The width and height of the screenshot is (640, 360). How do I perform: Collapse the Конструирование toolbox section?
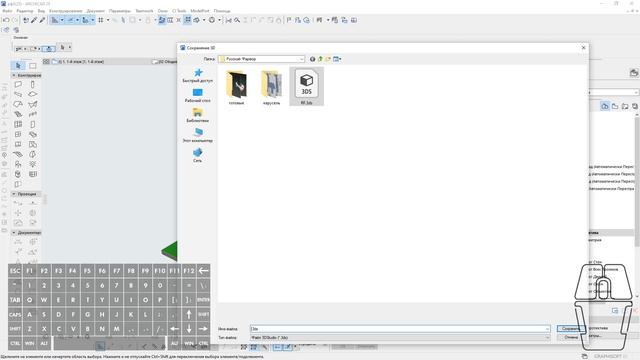(x=14, y=76)
